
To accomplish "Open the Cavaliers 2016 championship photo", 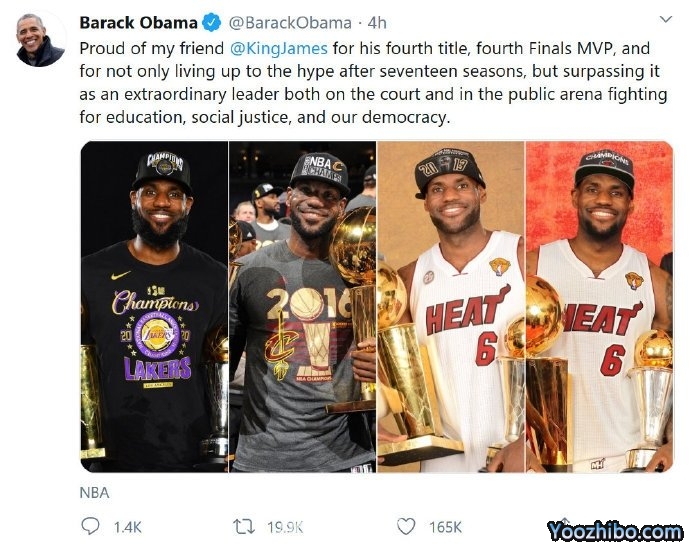I will point(302,306).
